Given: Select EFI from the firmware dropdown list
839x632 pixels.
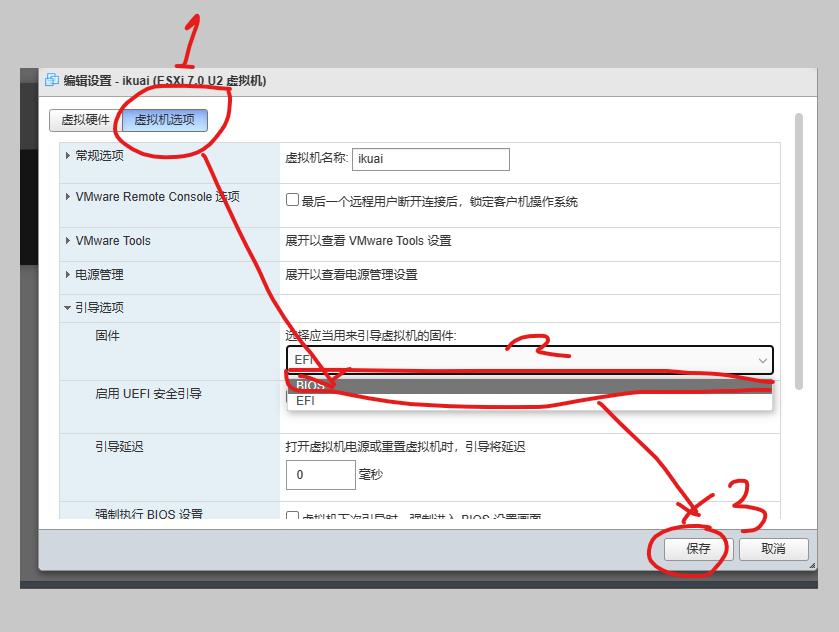Looking at the screenshot, I should 305,402.
